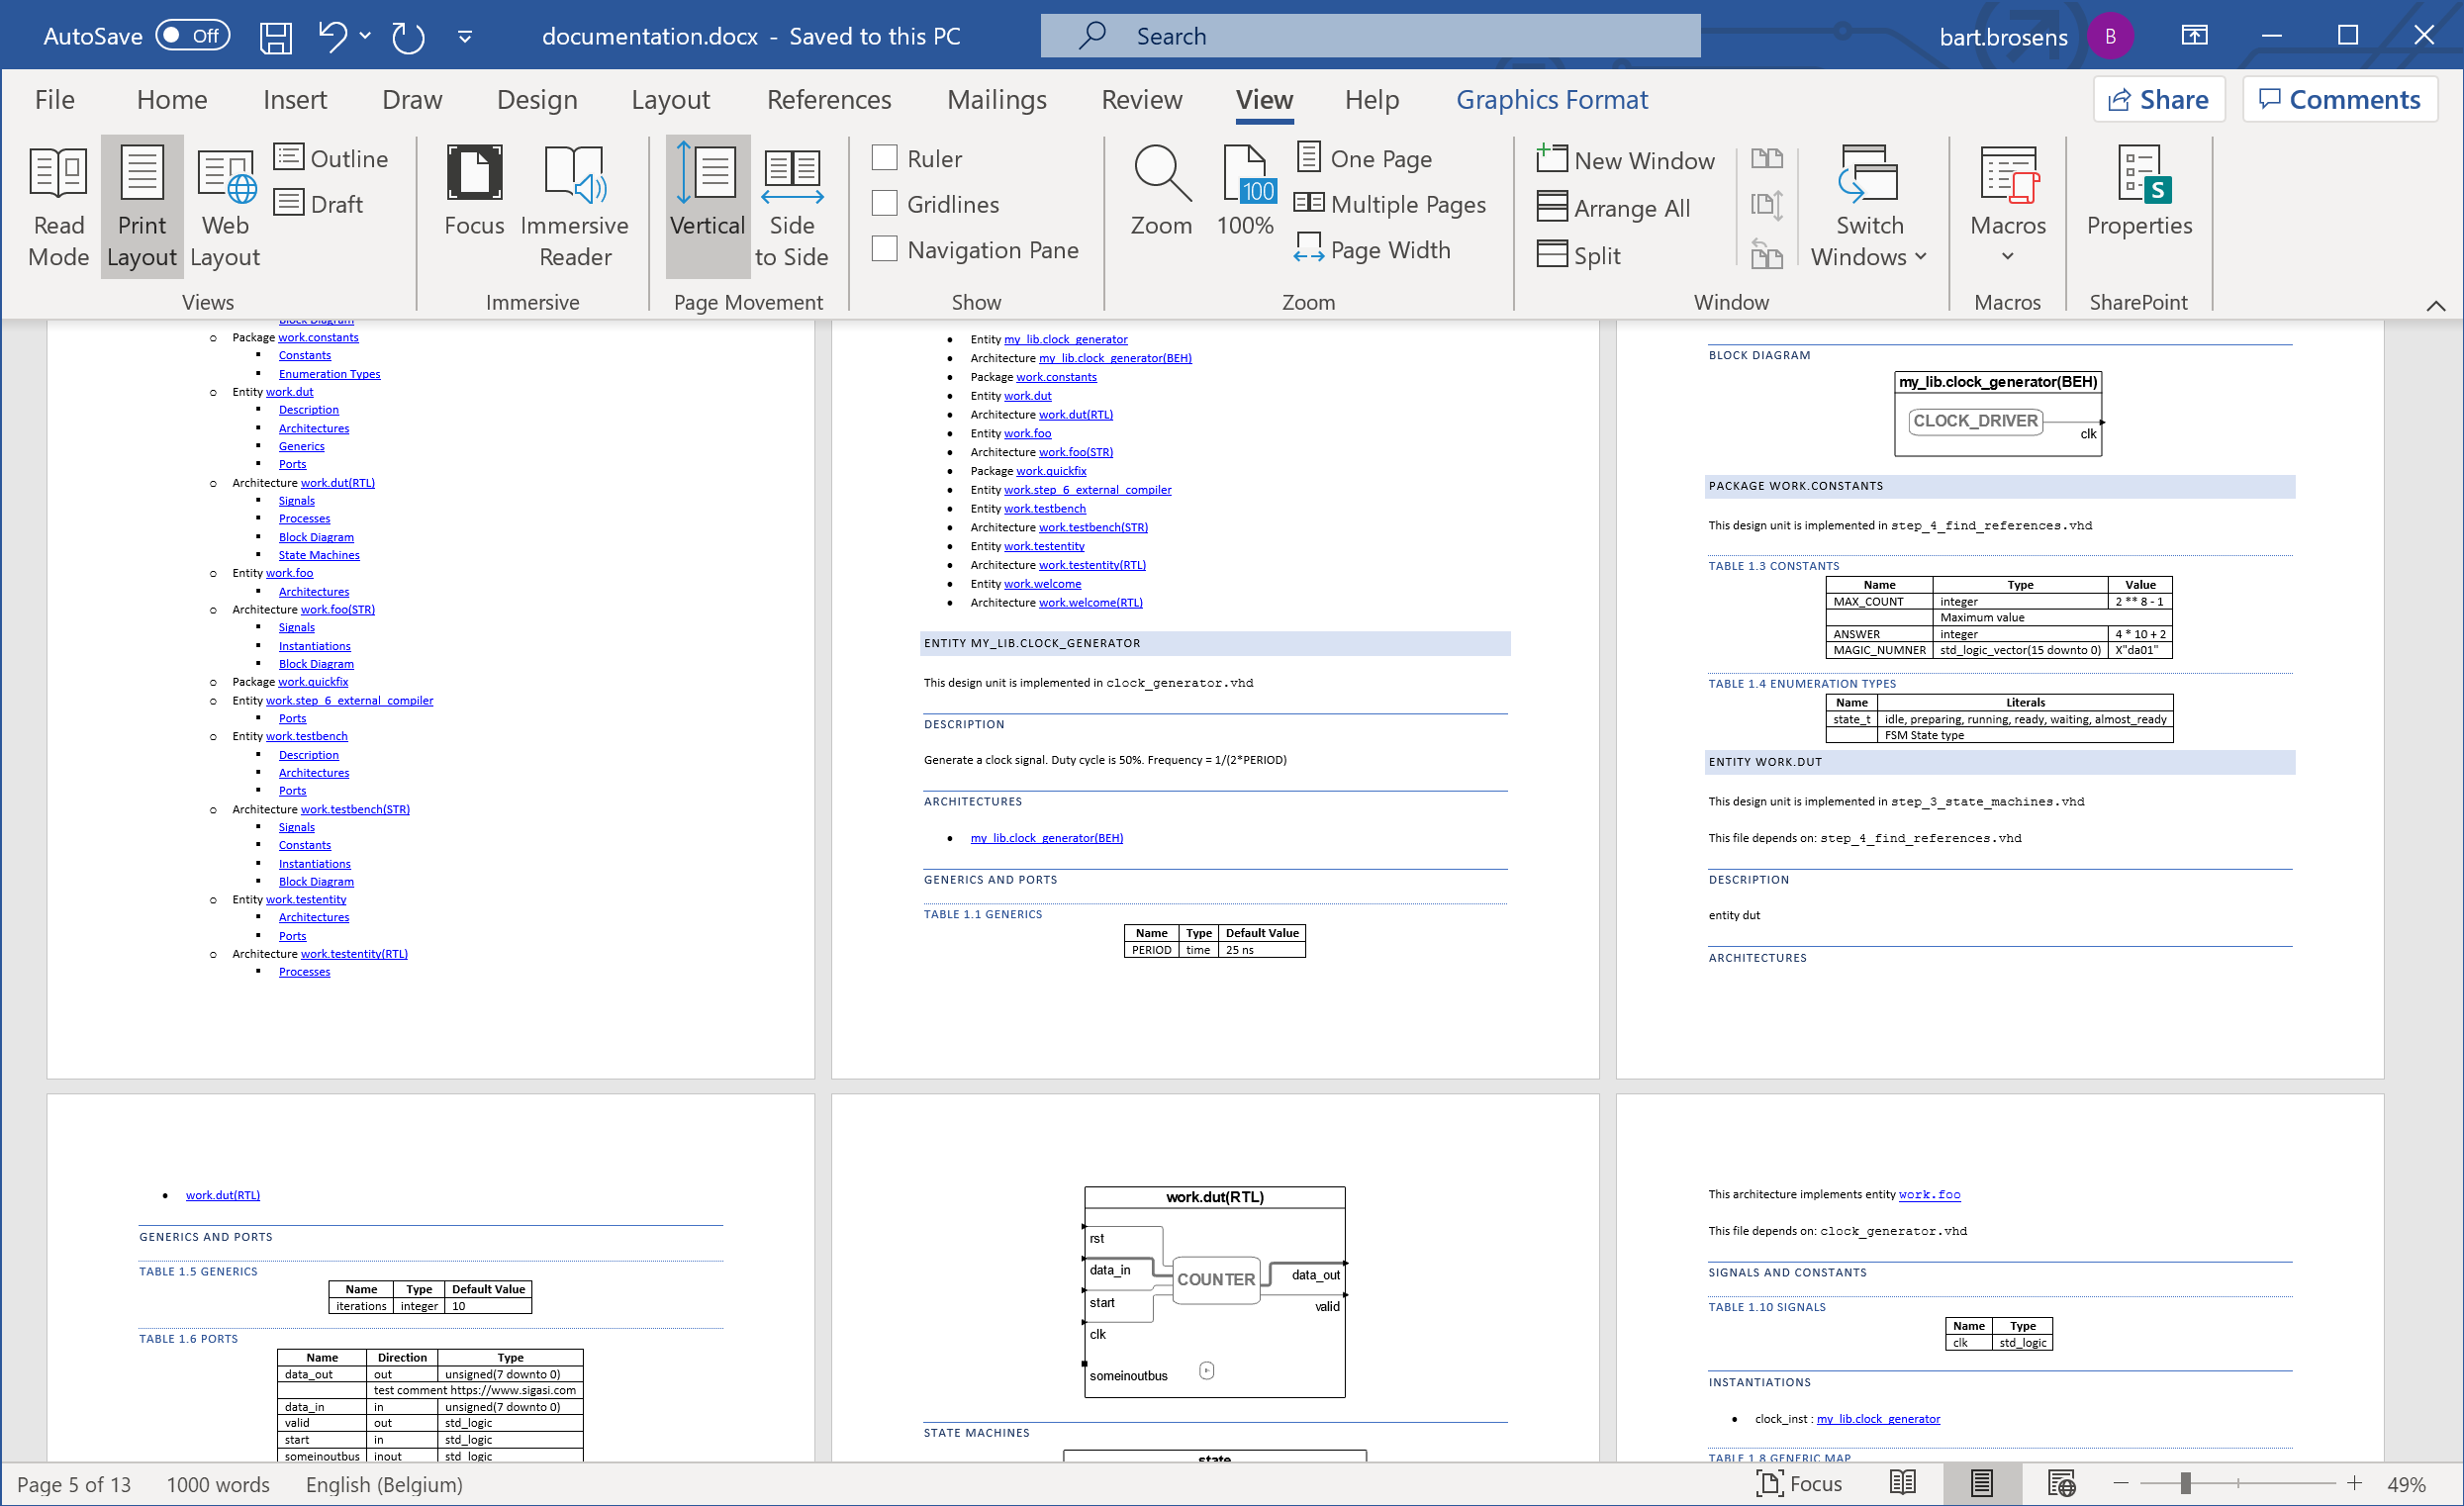Click Ribbon Display Options icon
Screen dimensions: 2464x1506
(2194, 37)
